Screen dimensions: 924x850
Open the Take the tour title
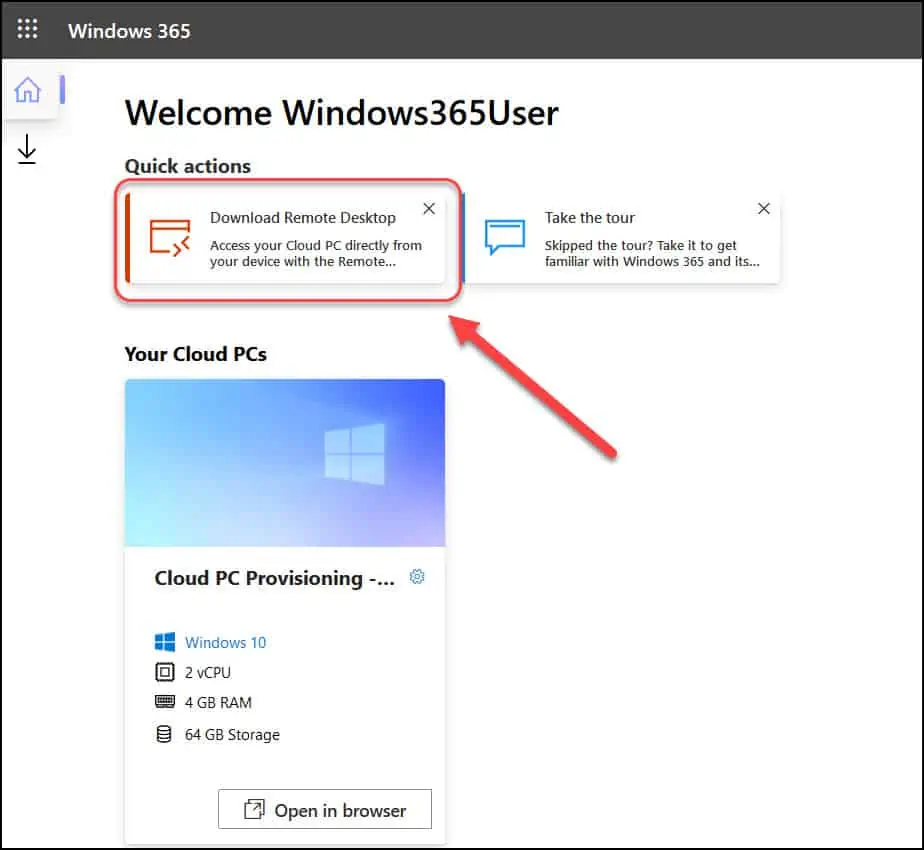tap(589, 218)
